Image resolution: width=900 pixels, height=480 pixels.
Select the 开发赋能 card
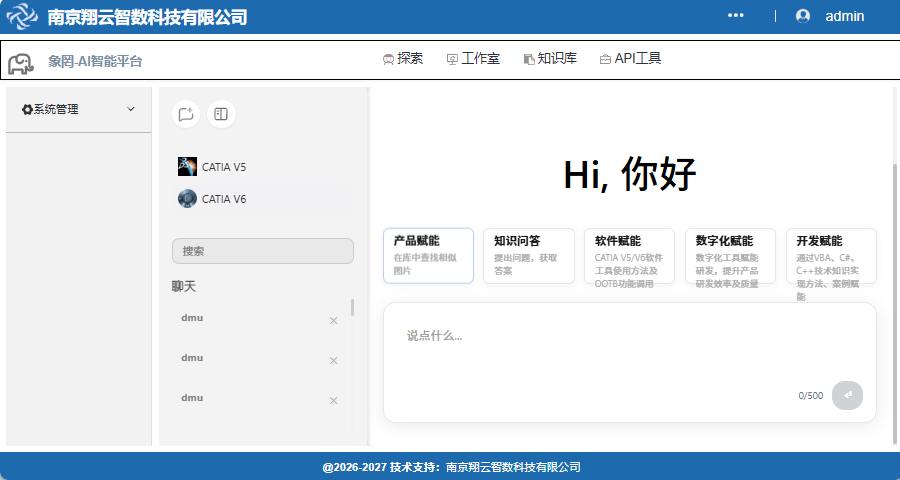click(x=831, y=256)
